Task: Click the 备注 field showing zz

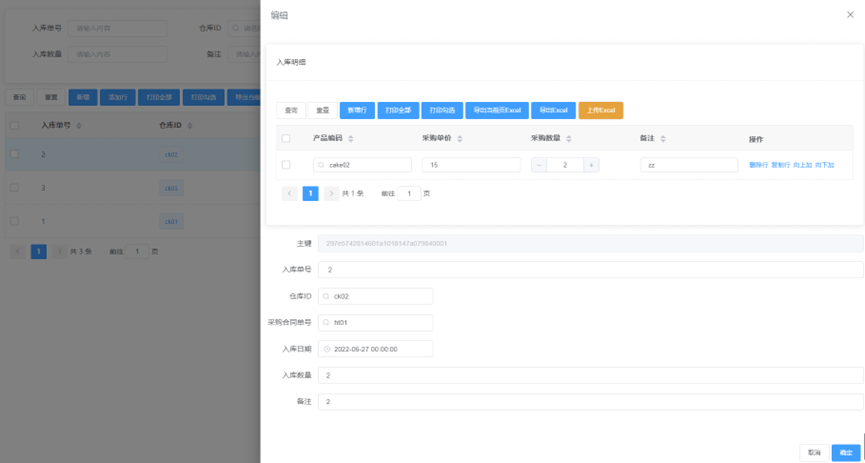Action: coord(689,165)
